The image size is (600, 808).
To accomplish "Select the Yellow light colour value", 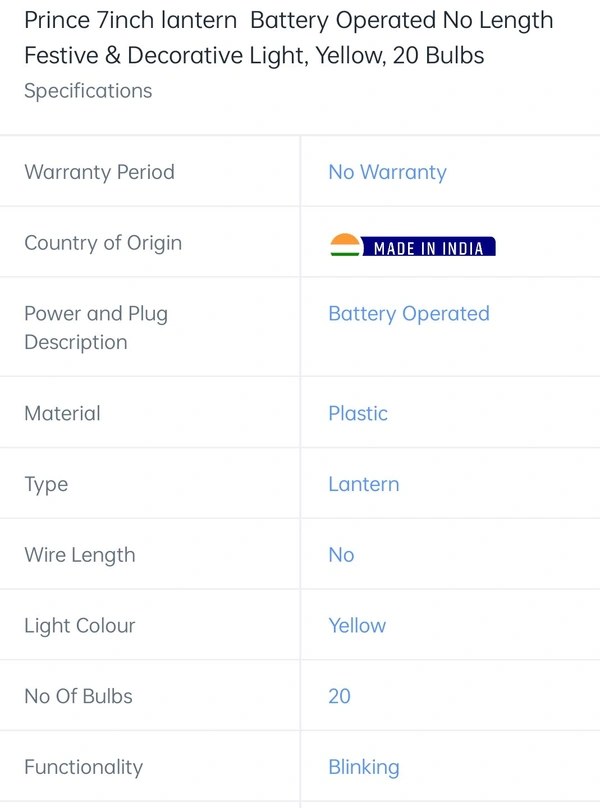I will 357,626.
